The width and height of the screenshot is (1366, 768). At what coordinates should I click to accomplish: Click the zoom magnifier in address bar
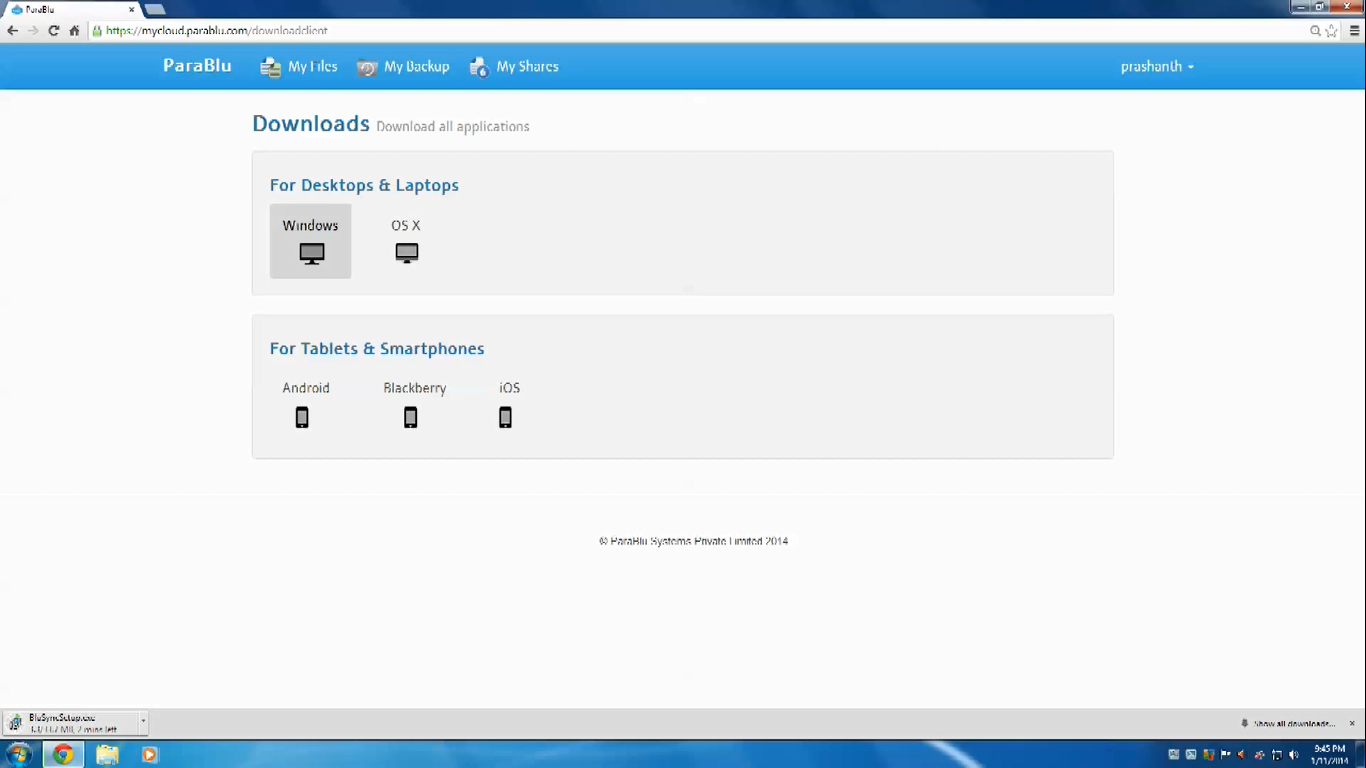click(1315, 31)
